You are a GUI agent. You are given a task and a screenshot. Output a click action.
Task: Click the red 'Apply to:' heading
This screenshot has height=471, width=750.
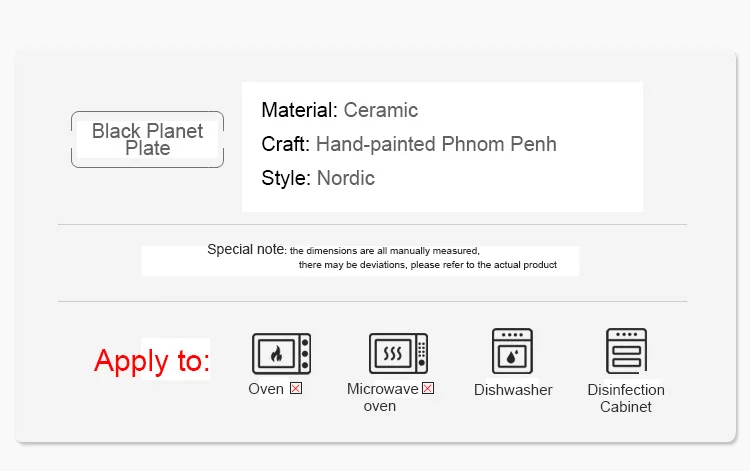(152, 361)
